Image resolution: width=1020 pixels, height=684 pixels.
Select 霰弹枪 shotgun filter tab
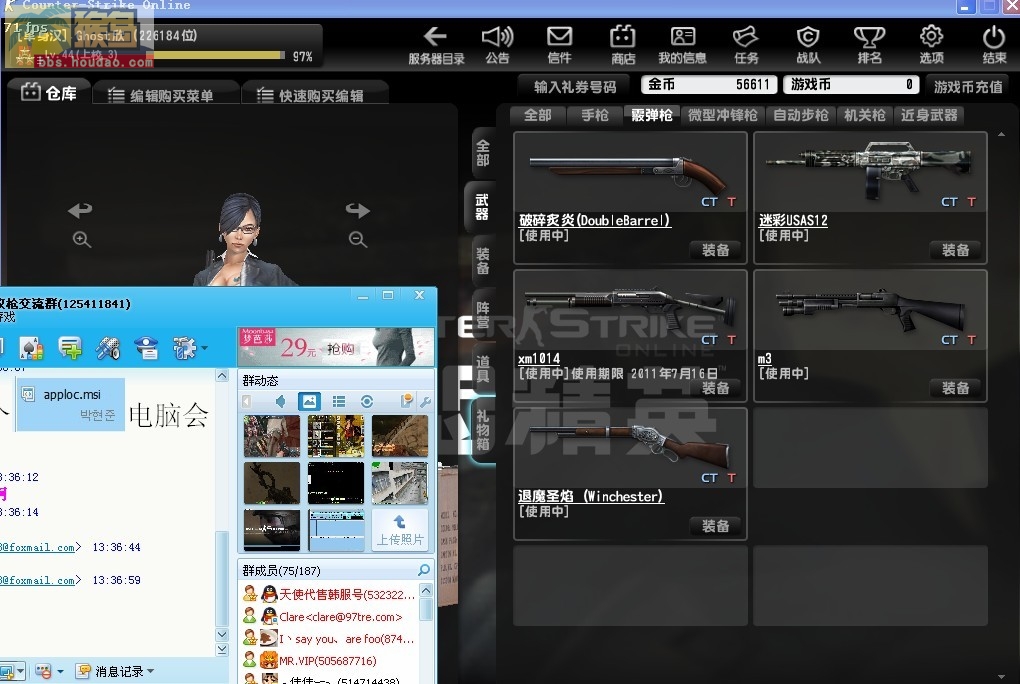[652, 115]
